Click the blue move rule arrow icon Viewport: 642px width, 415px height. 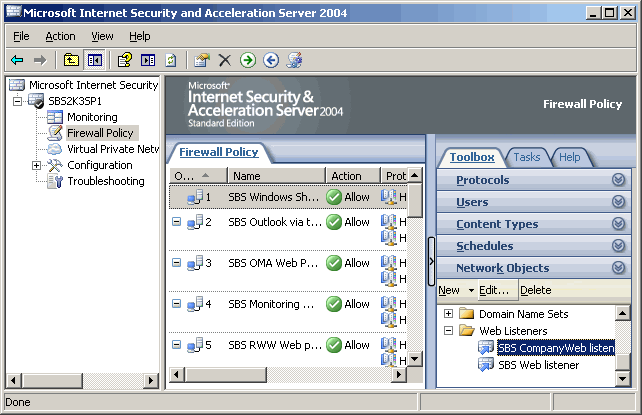point(271,60)
